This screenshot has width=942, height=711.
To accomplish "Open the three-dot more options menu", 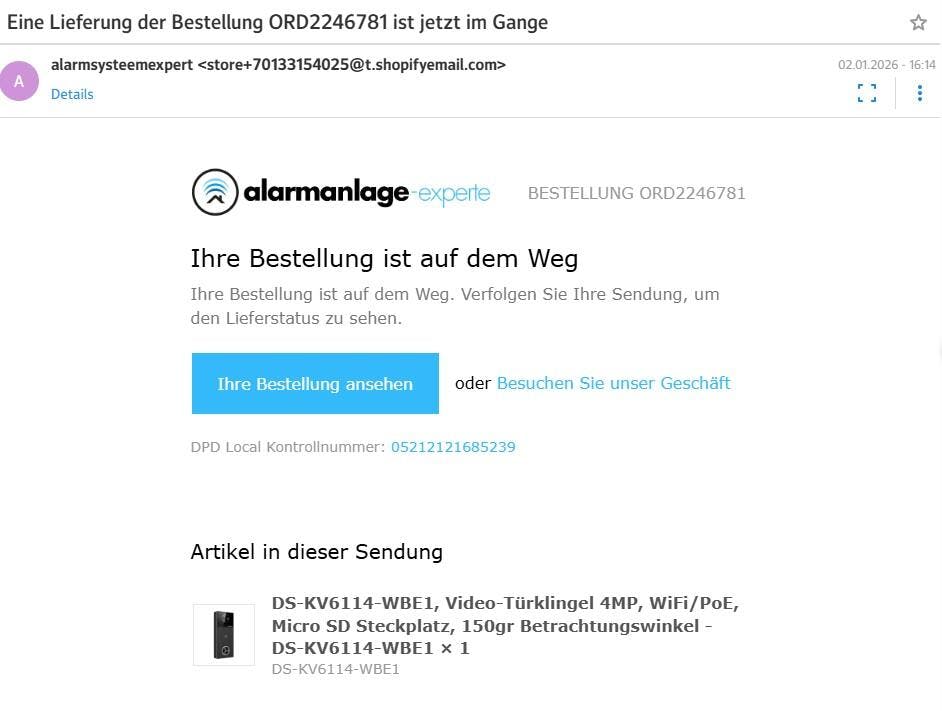I will point(920,93).
